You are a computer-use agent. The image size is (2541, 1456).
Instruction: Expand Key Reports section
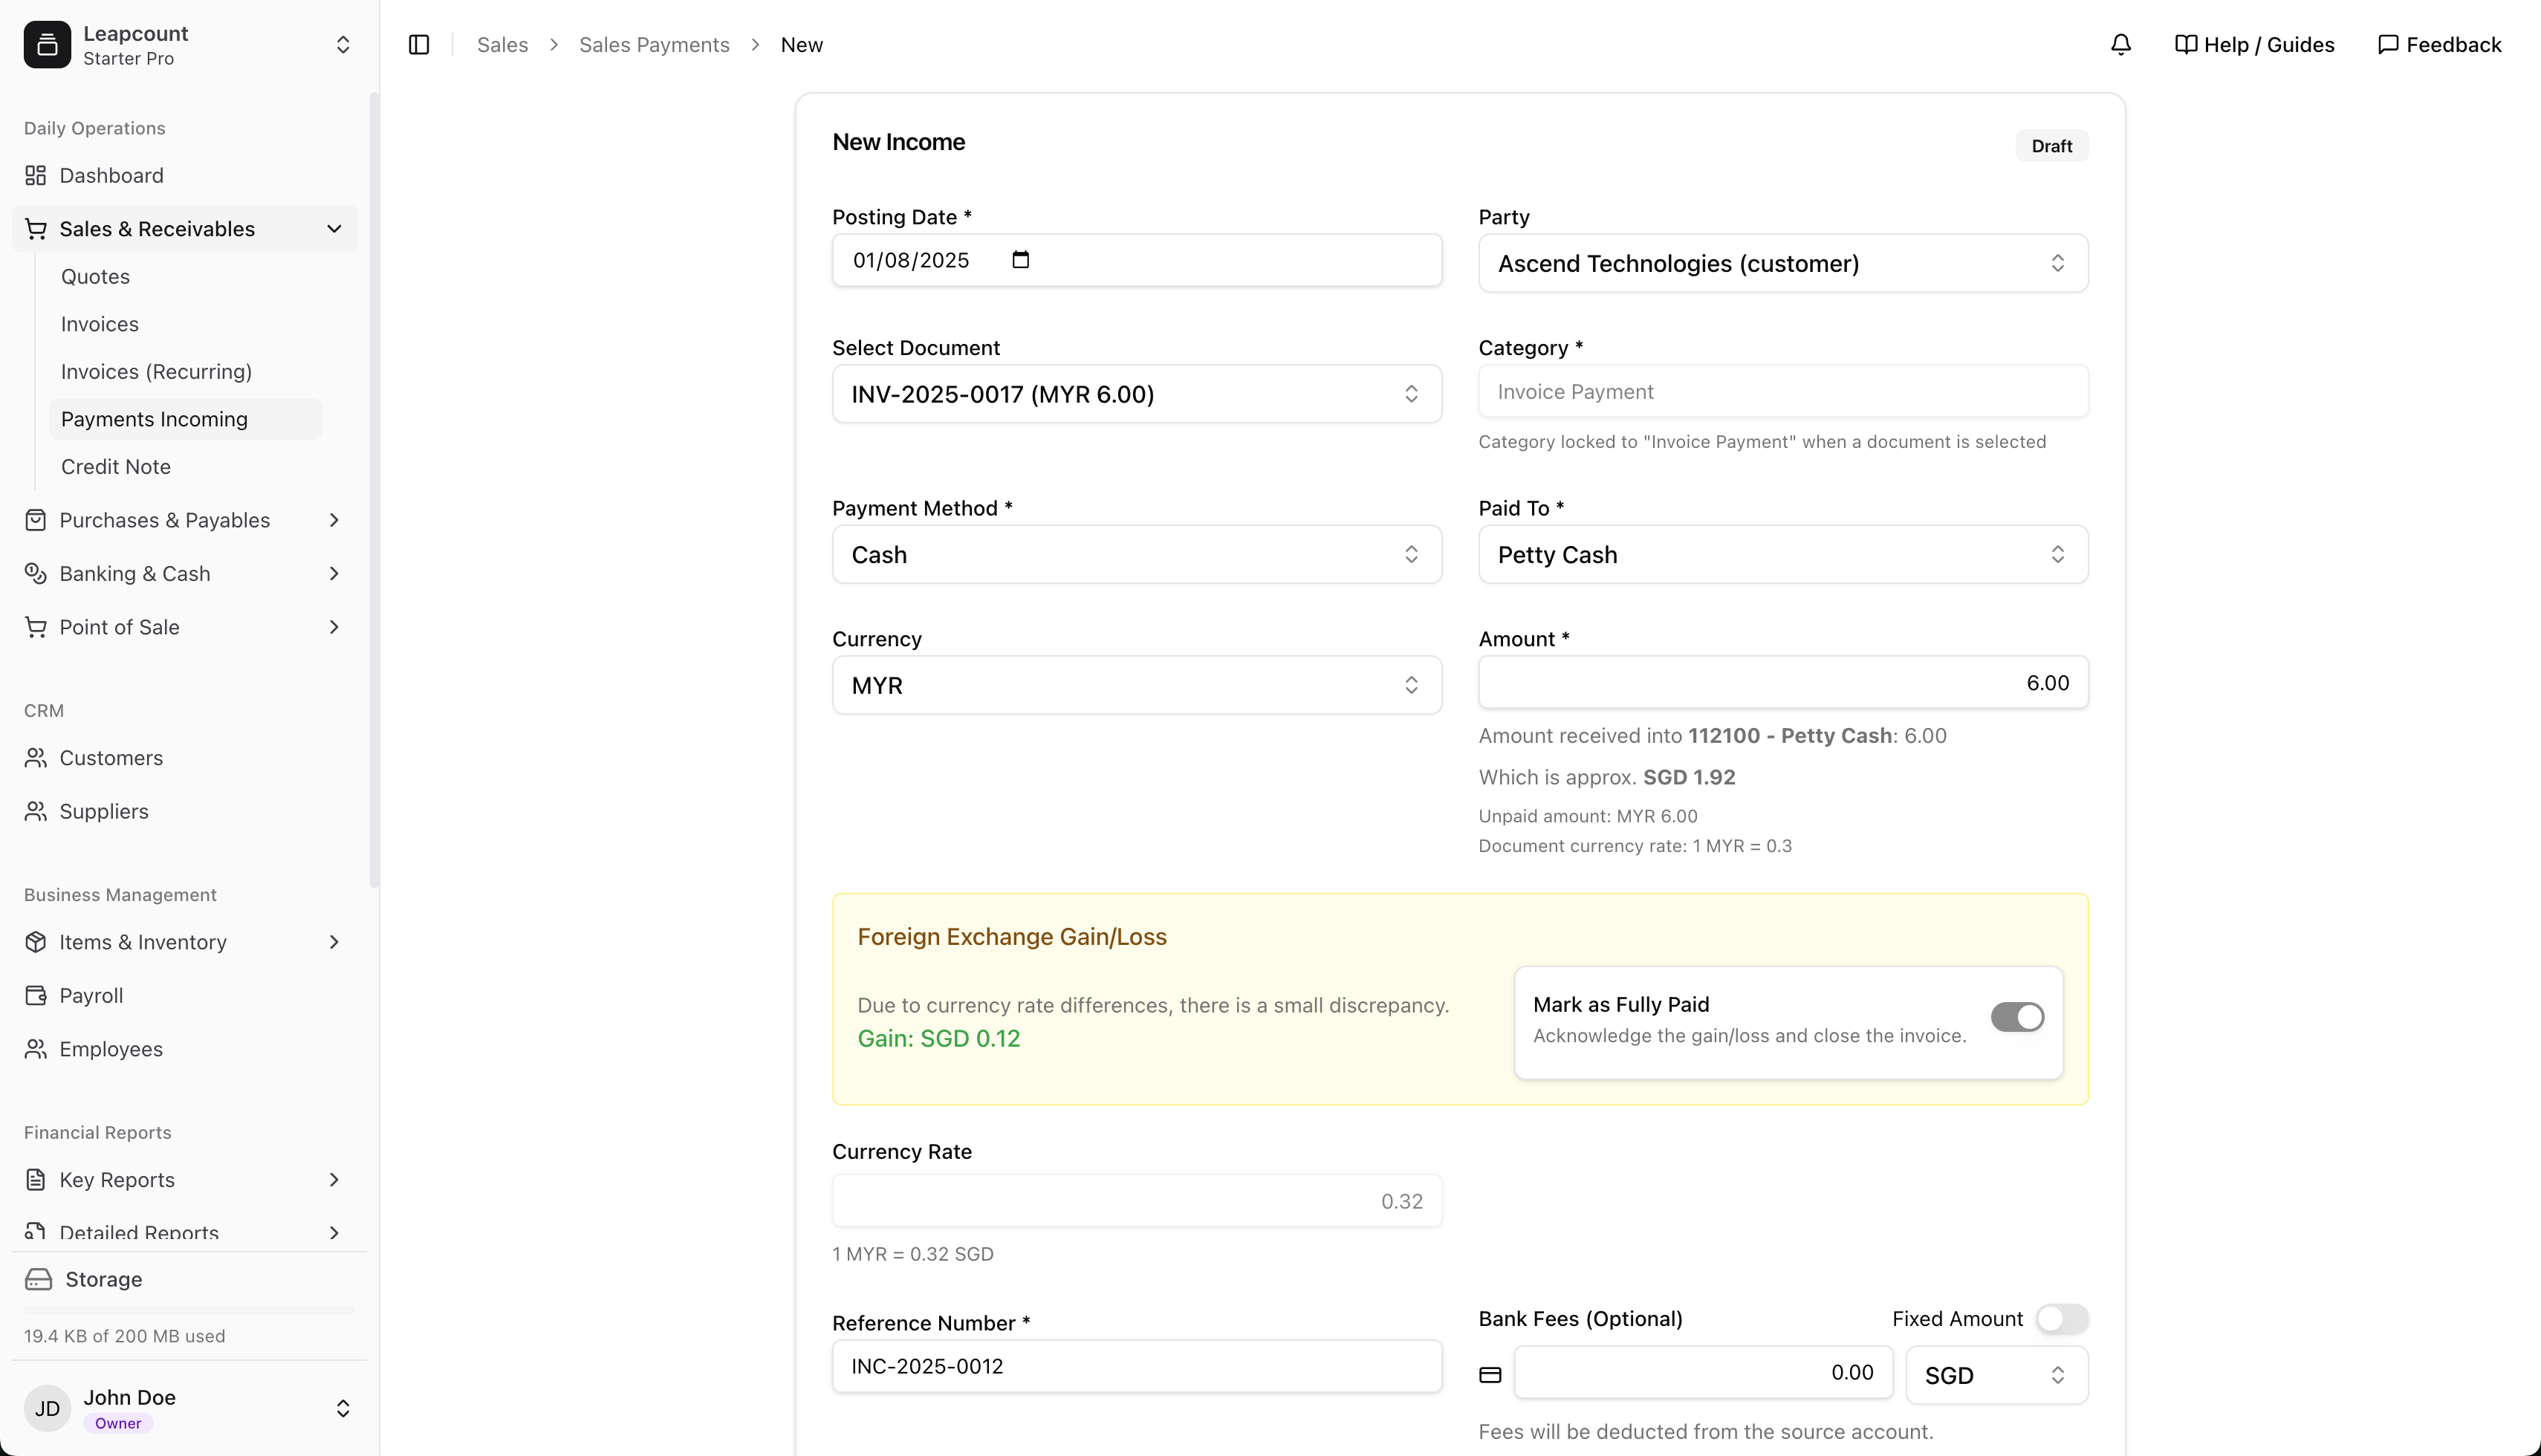[x=185, y=1180]
